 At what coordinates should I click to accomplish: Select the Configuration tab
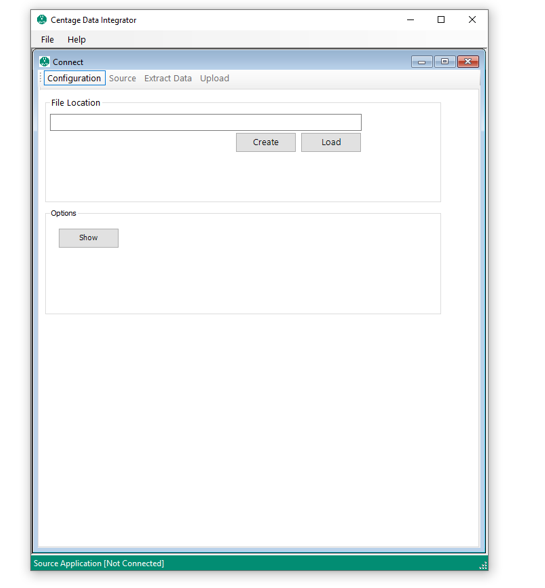point(74,78)
